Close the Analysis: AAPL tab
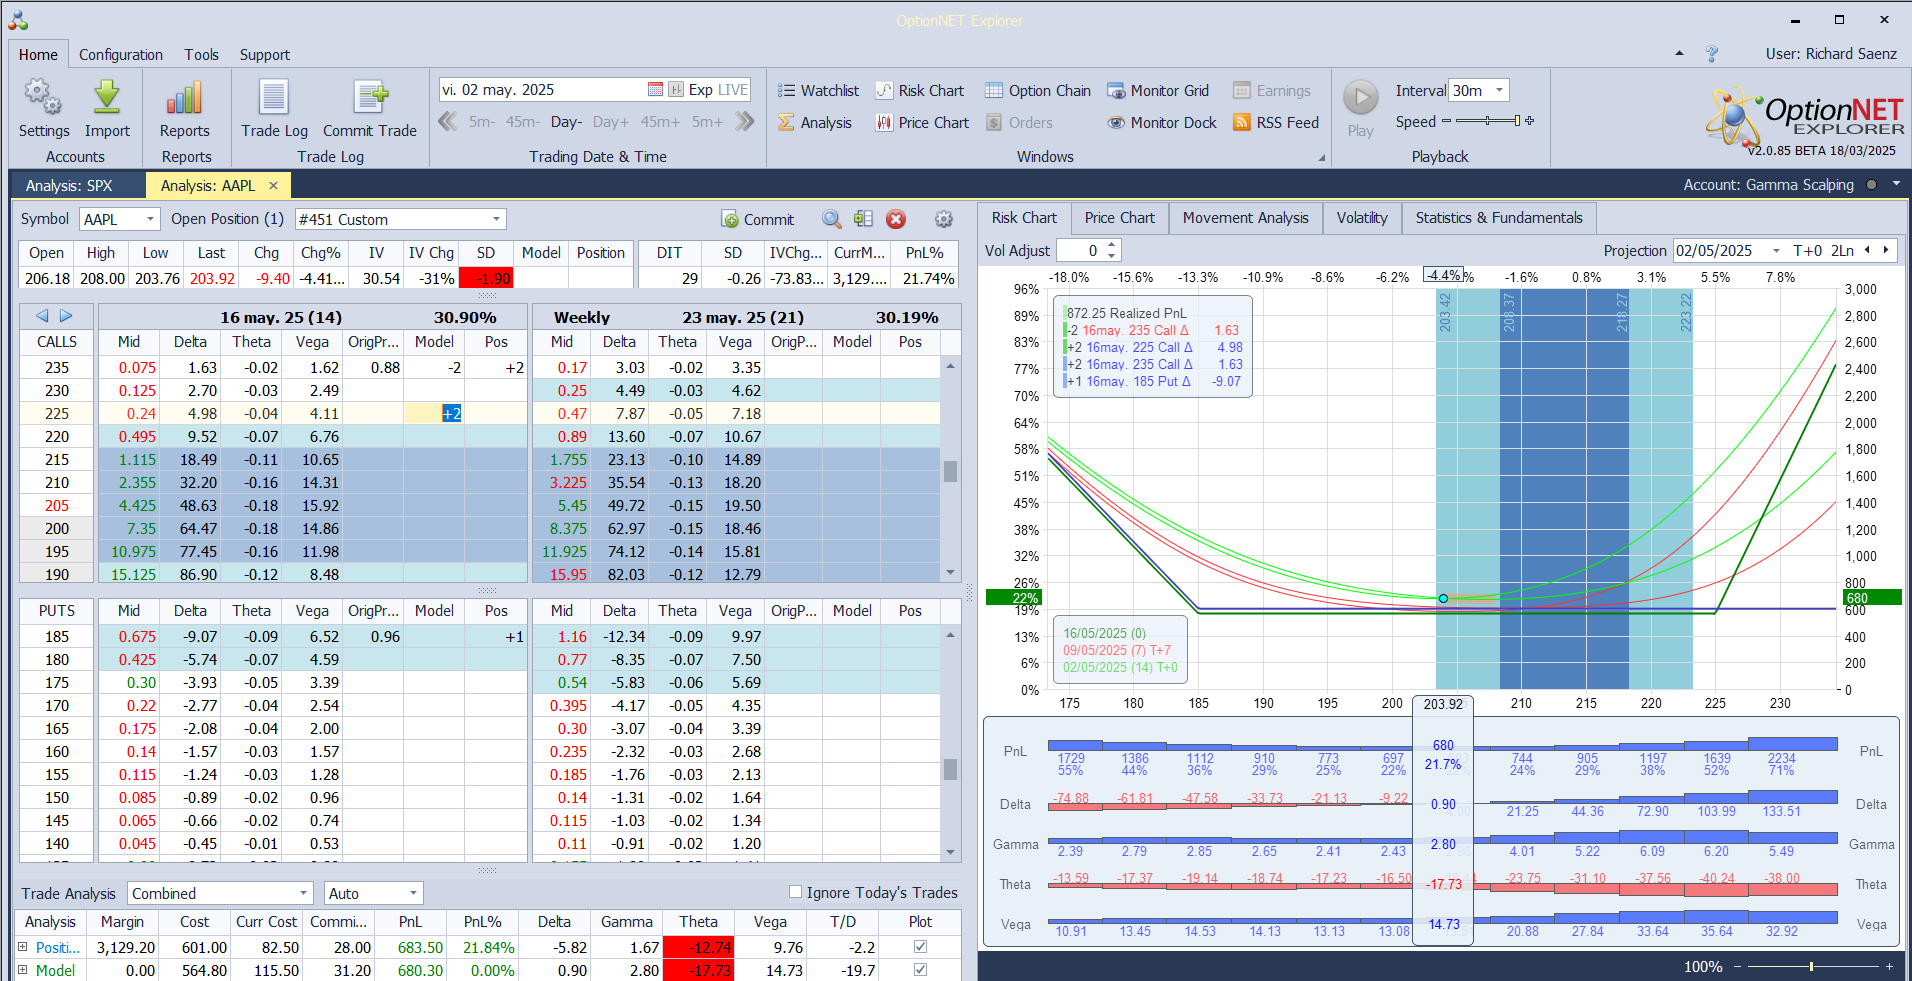Viewport: 1912px width, 981px height. tap(273, 185)
